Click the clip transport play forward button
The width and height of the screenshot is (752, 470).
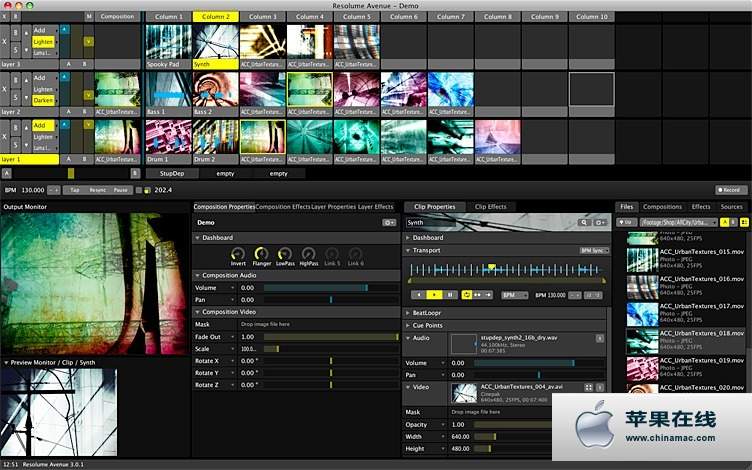(x=434, y=295)
